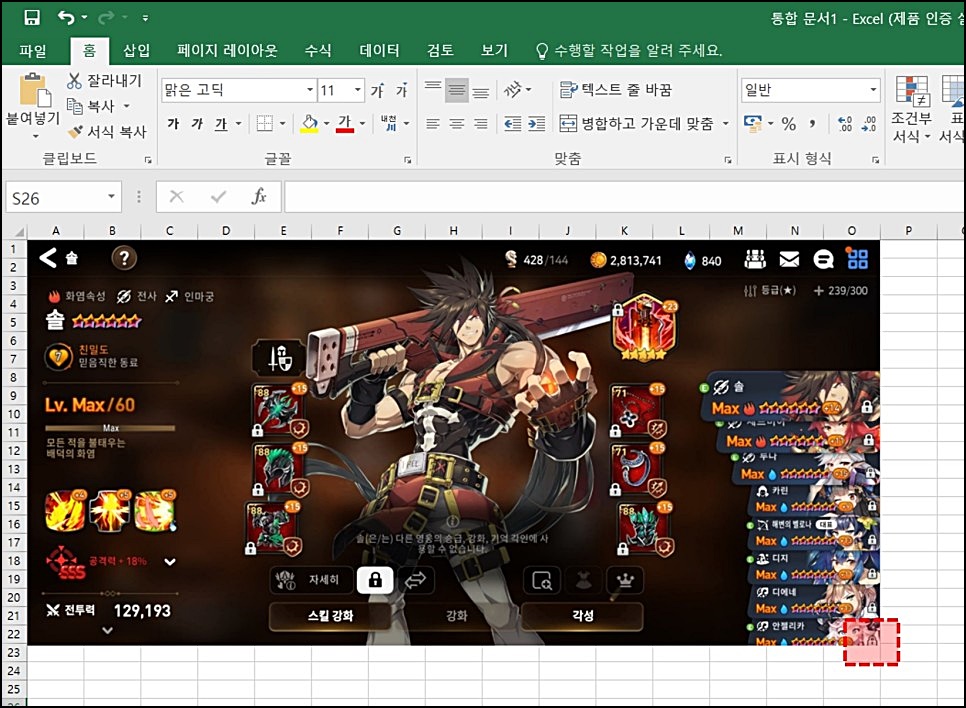966x708 pixels.
Task: Align text to the bottom of cell
Action: coord(481,91)
